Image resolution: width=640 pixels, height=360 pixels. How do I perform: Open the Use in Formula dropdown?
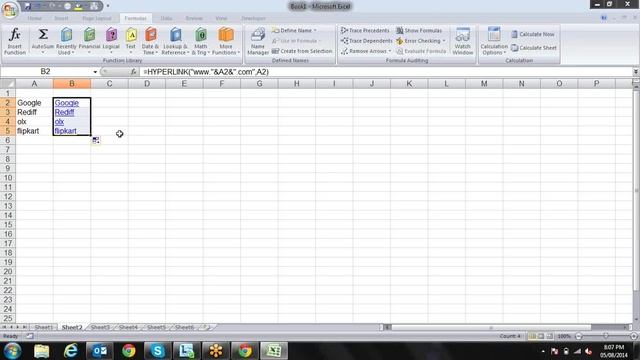296,41
